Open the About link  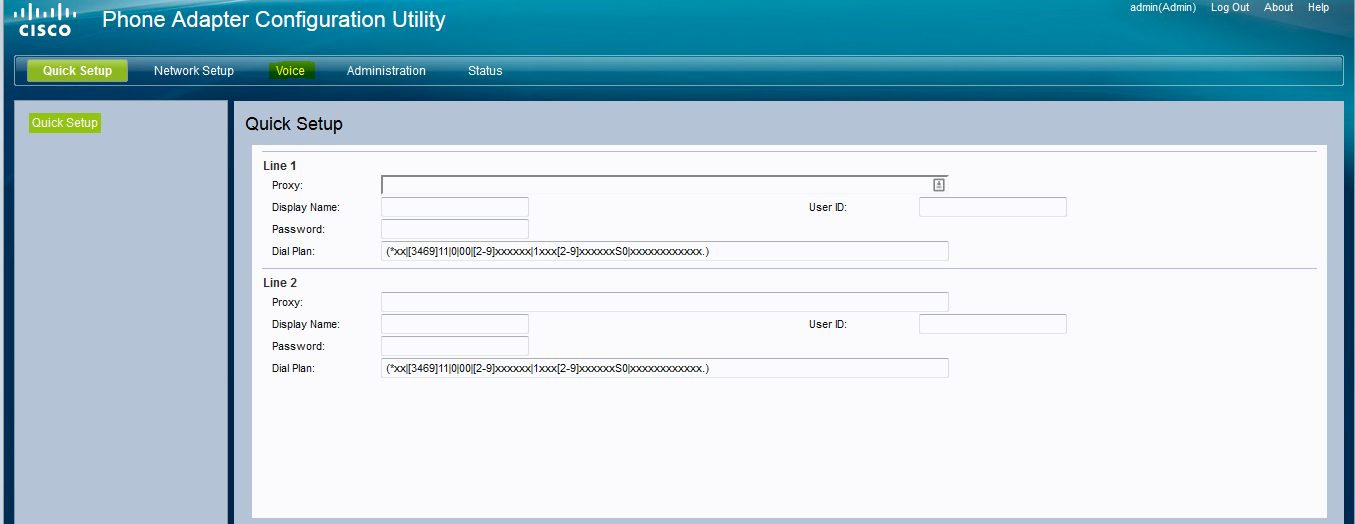pos(1278,7)
